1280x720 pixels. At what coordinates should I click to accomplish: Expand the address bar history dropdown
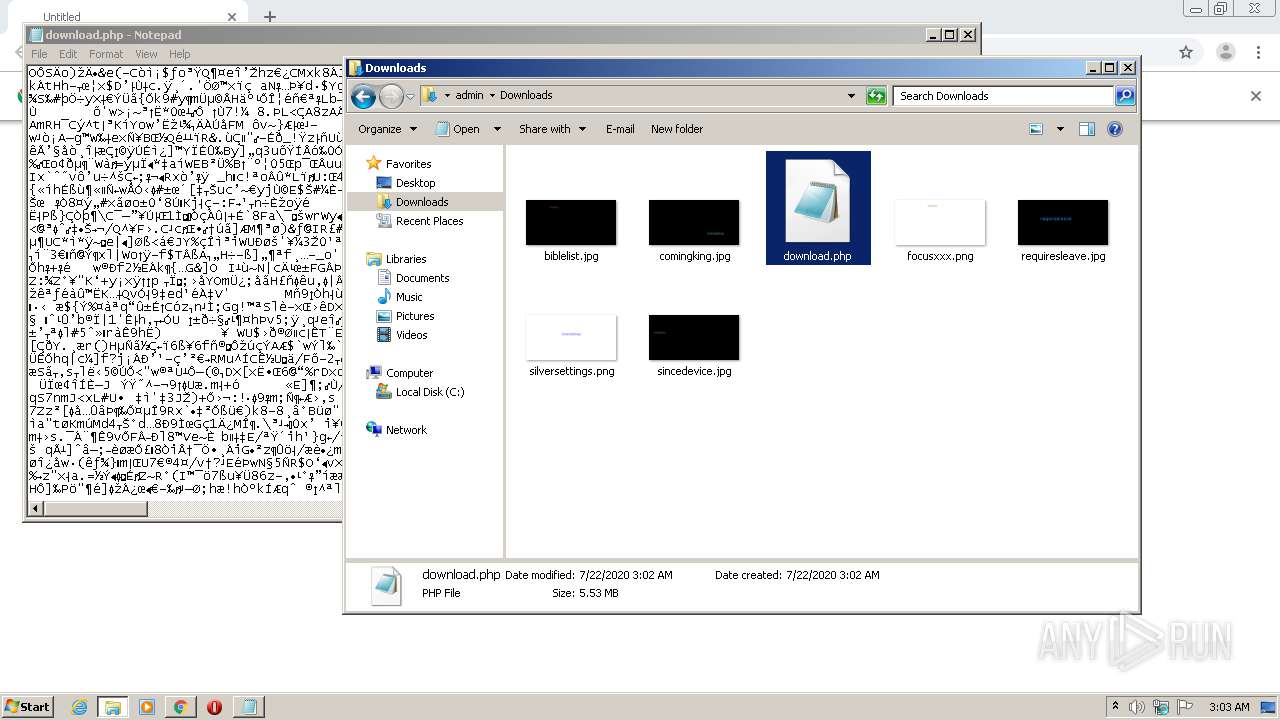click(x=851, y=96)
